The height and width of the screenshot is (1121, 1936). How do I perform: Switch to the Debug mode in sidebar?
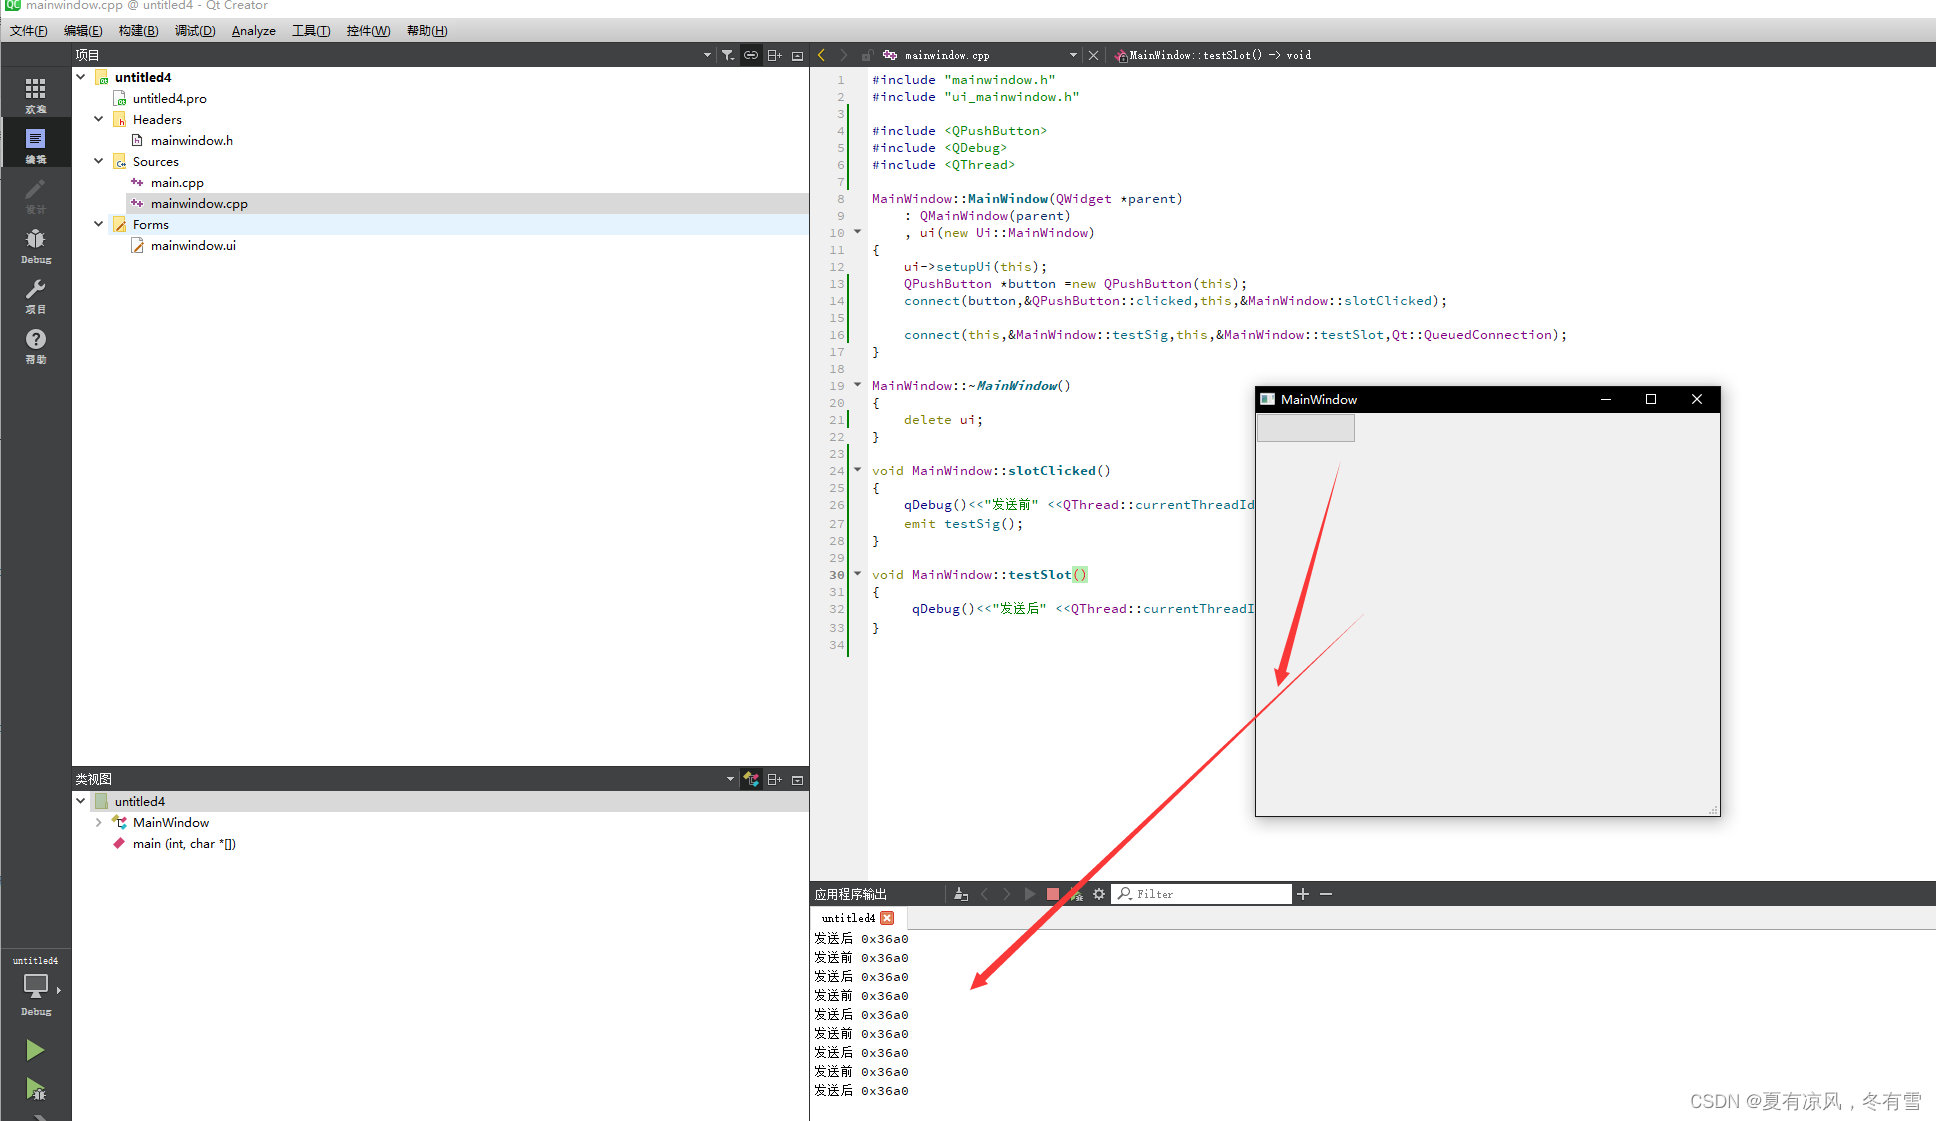[35, 246]
